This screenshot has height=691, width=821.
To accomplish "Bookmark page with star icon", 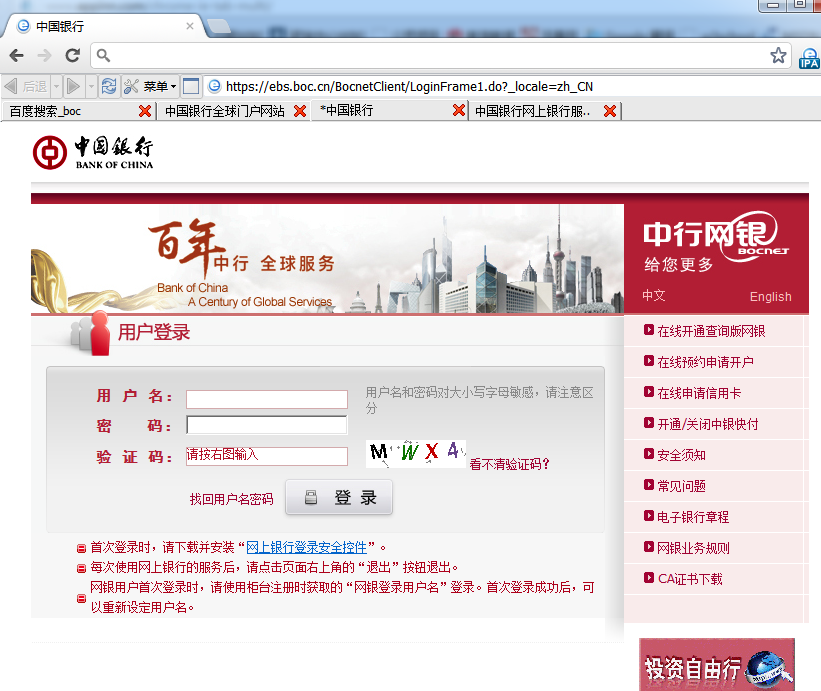I will point(778,55).
